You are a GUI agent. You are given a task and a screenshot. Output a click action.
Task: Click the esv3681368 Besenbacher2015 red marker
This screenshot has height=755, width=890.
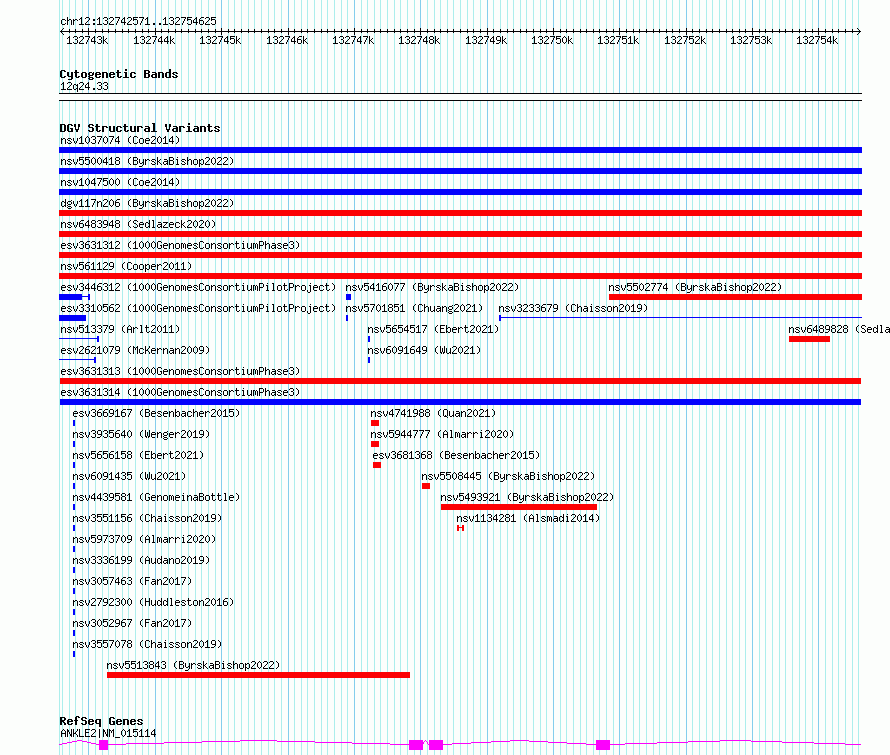[377, 465]
